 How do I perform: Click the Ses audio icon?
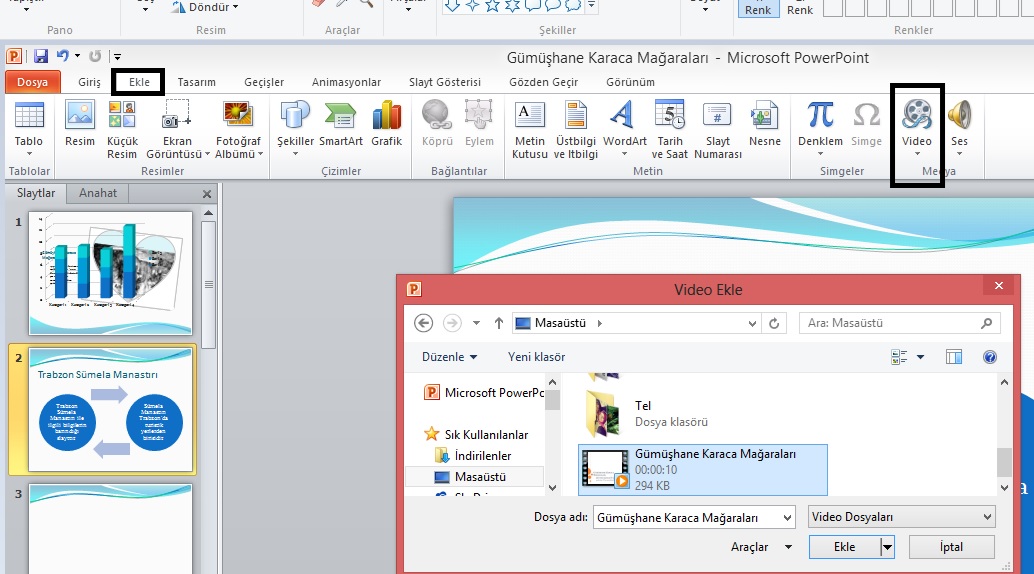pyautogui.click(x=959, y=115)
